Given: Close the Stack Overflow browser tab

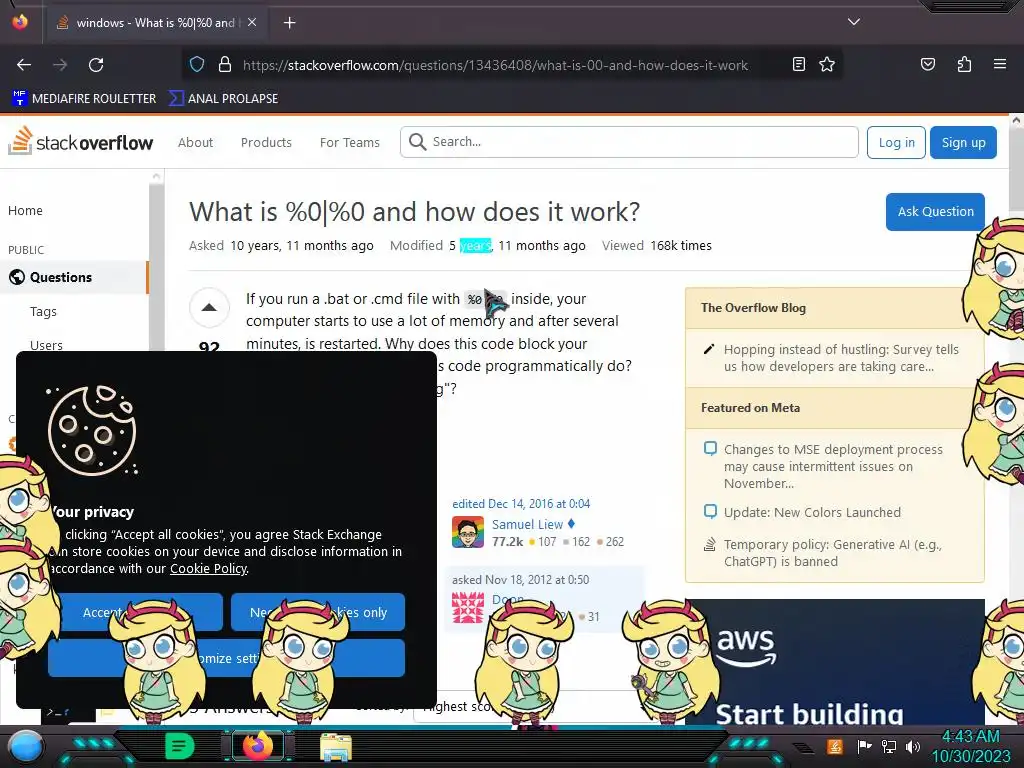Looking at the screenshot, I should click(252, 22).
